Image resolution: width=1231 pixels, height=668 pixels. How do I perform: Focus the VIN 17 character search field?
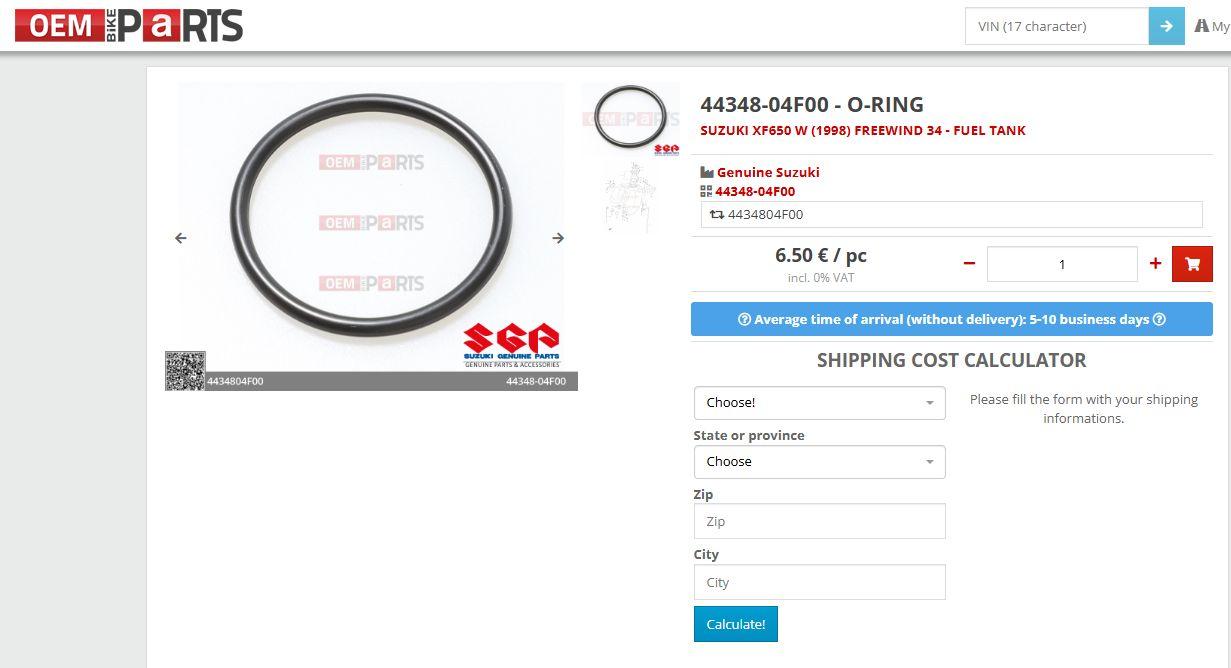(1056, 26)
